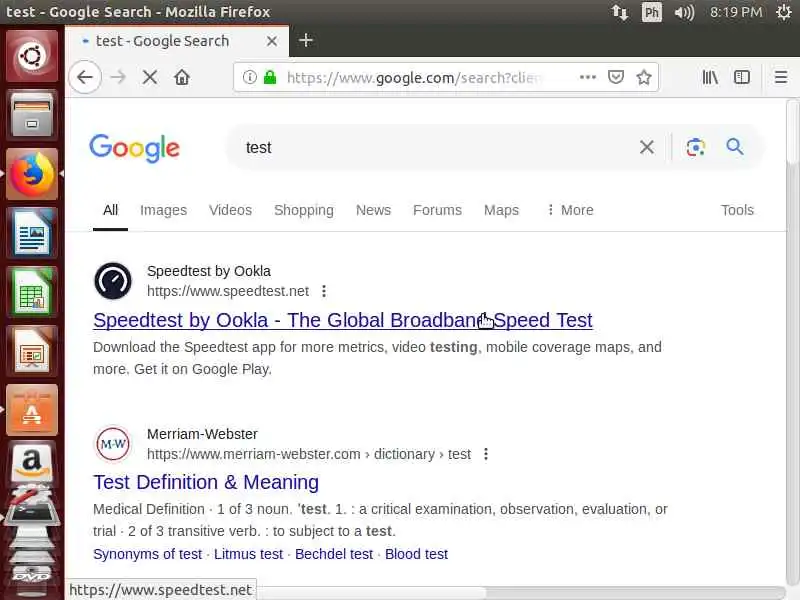Save page to Pocket icon

click(x=616, y=77)
